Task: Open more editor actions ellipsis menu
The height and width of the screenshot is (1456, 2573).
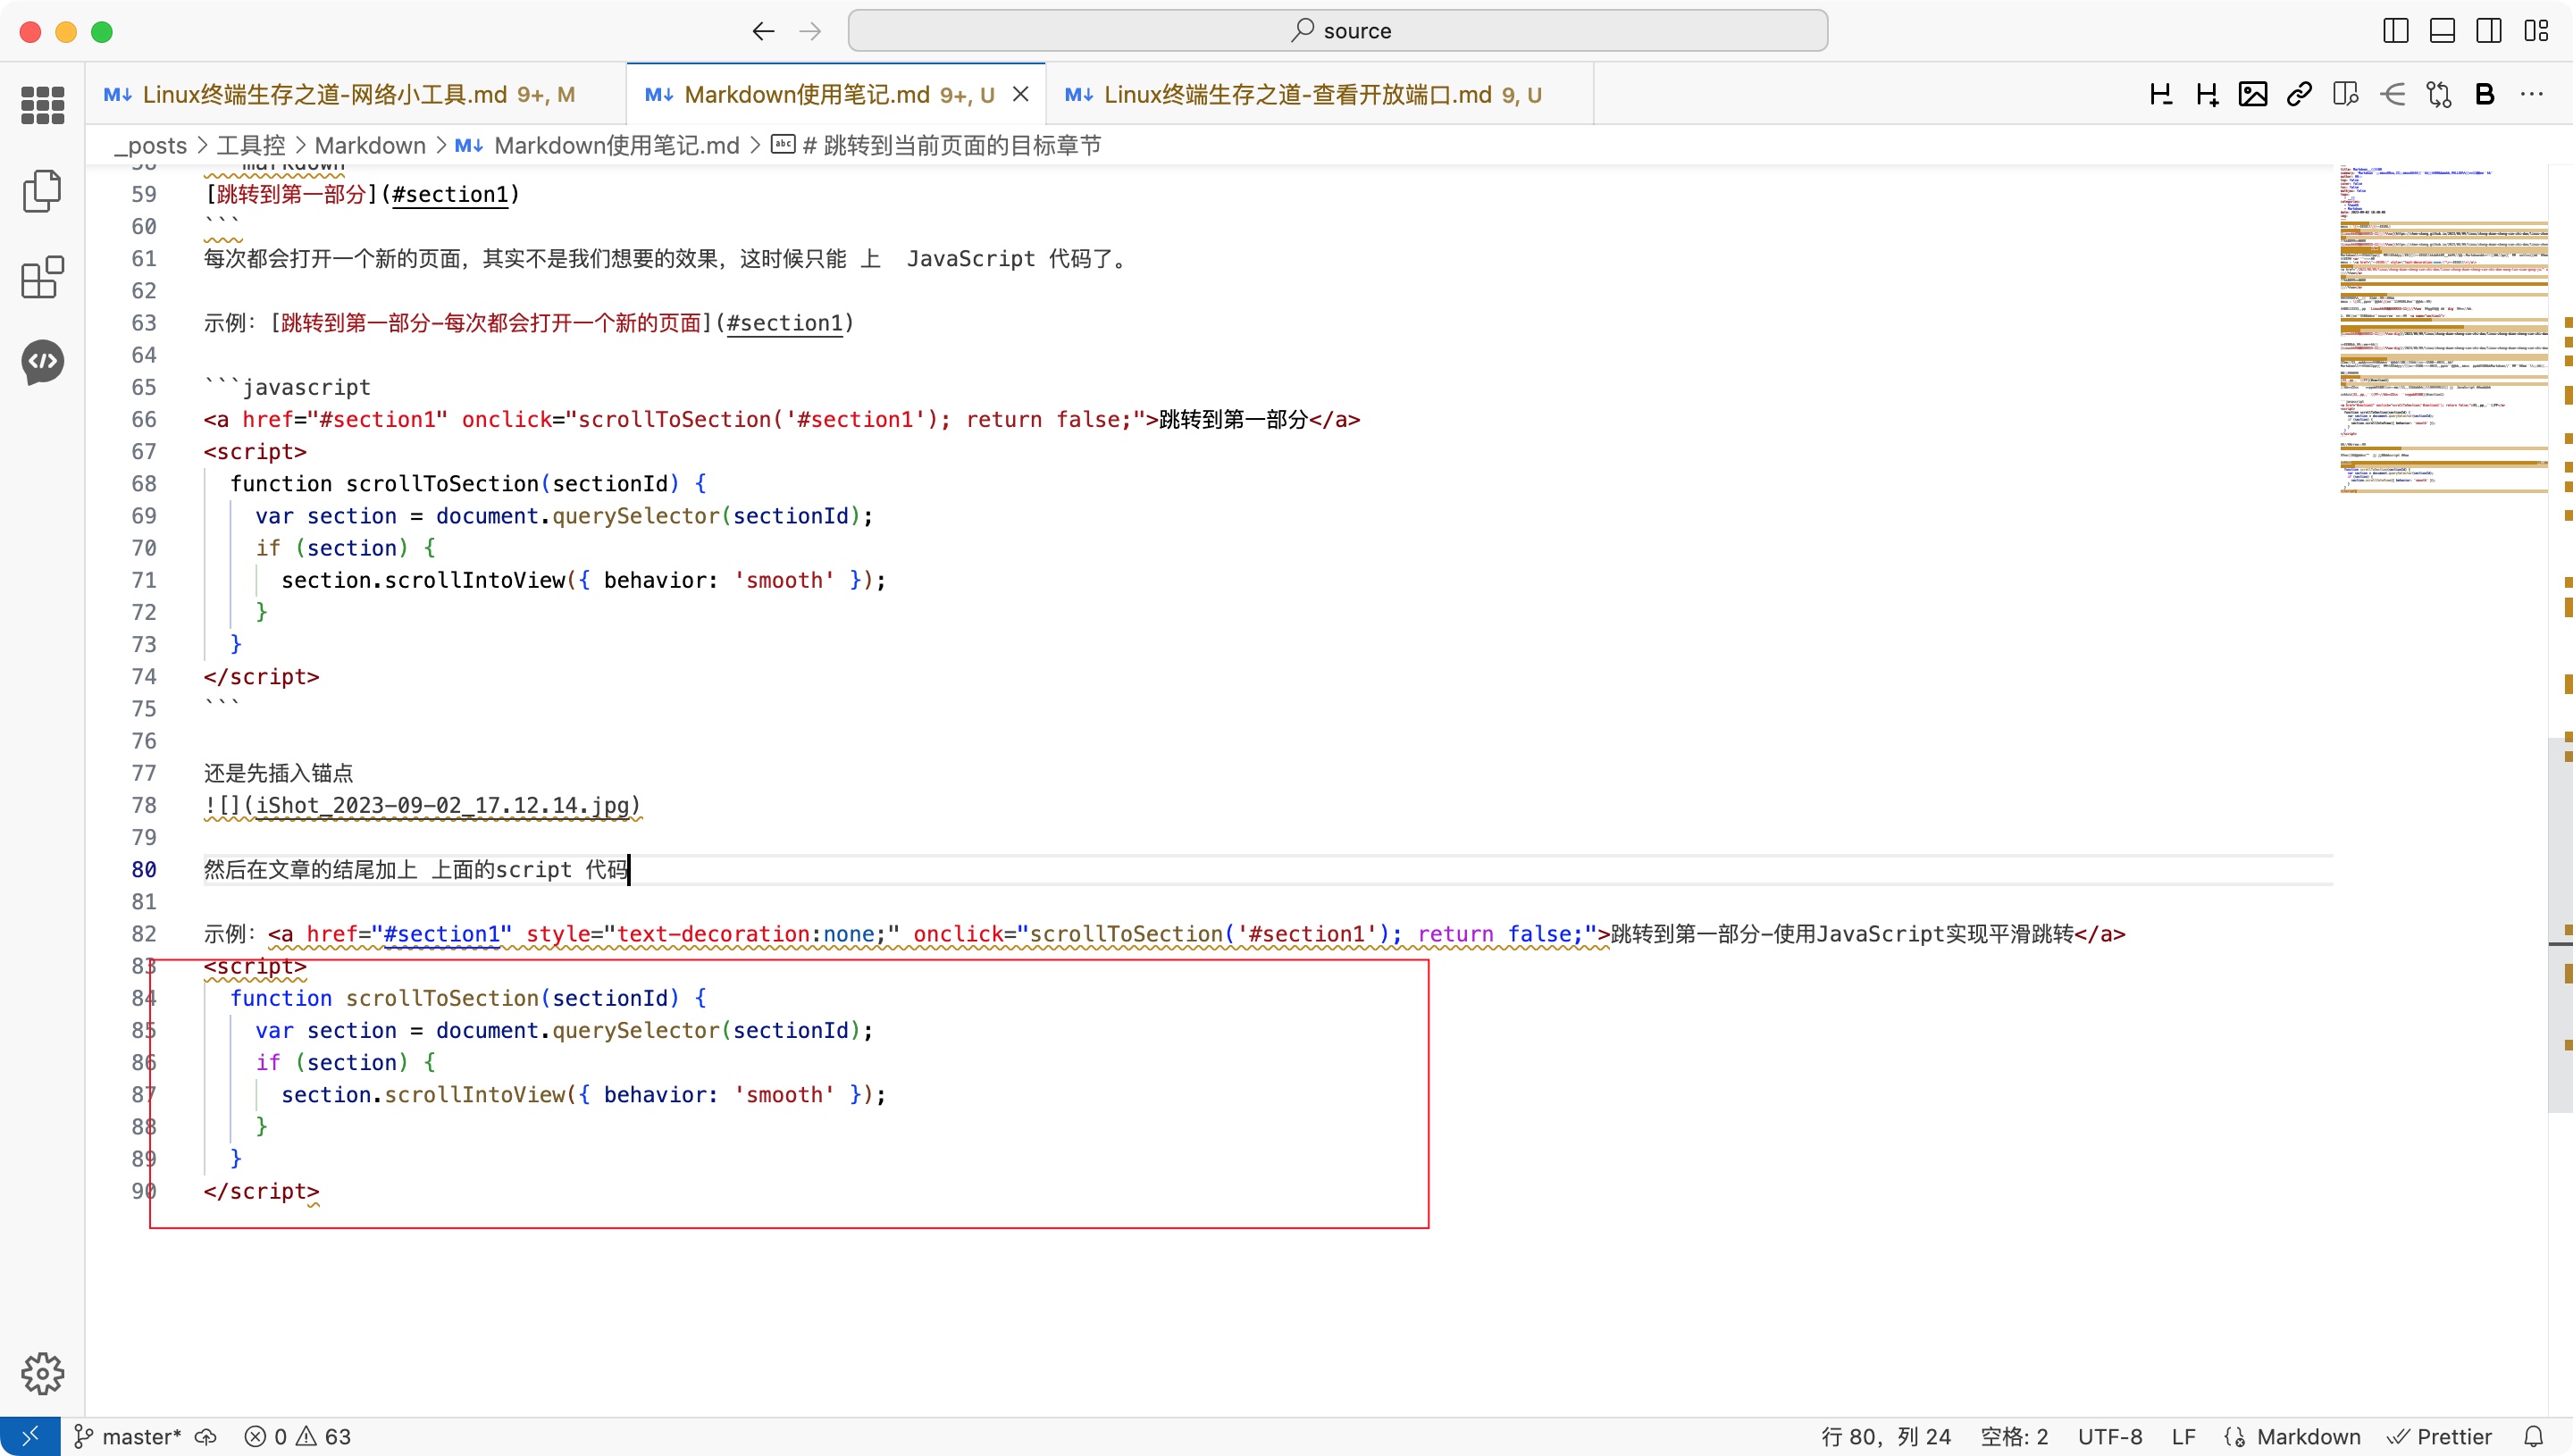Action: (x=2531, y=94)
